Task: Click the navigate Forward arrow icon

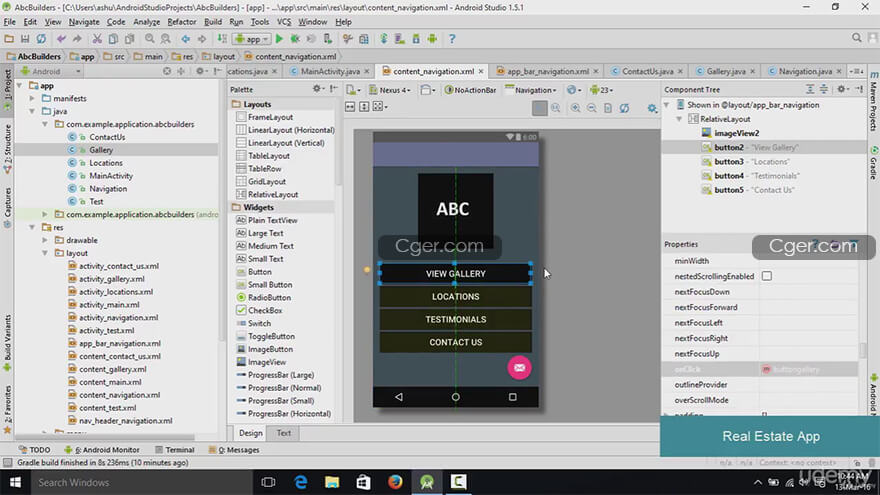Action: [201, 39]
